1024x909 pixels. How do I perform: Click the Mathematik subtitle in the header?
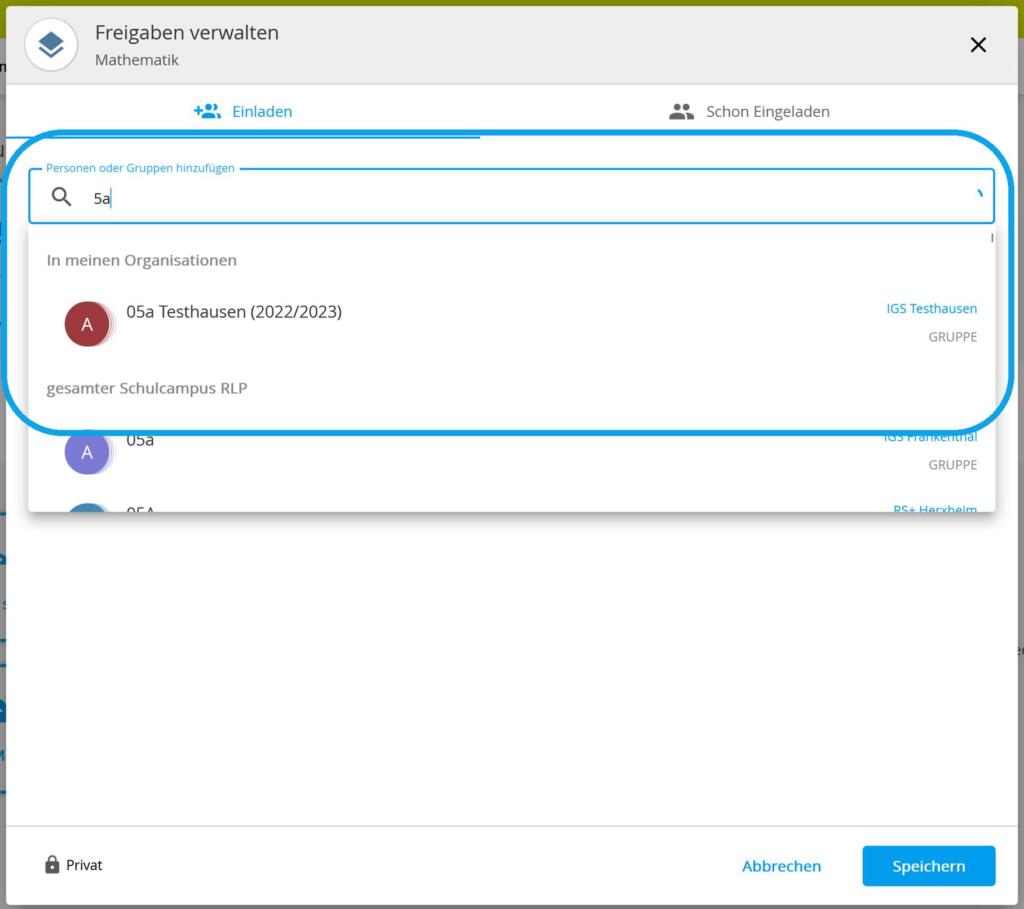(136, 60)
